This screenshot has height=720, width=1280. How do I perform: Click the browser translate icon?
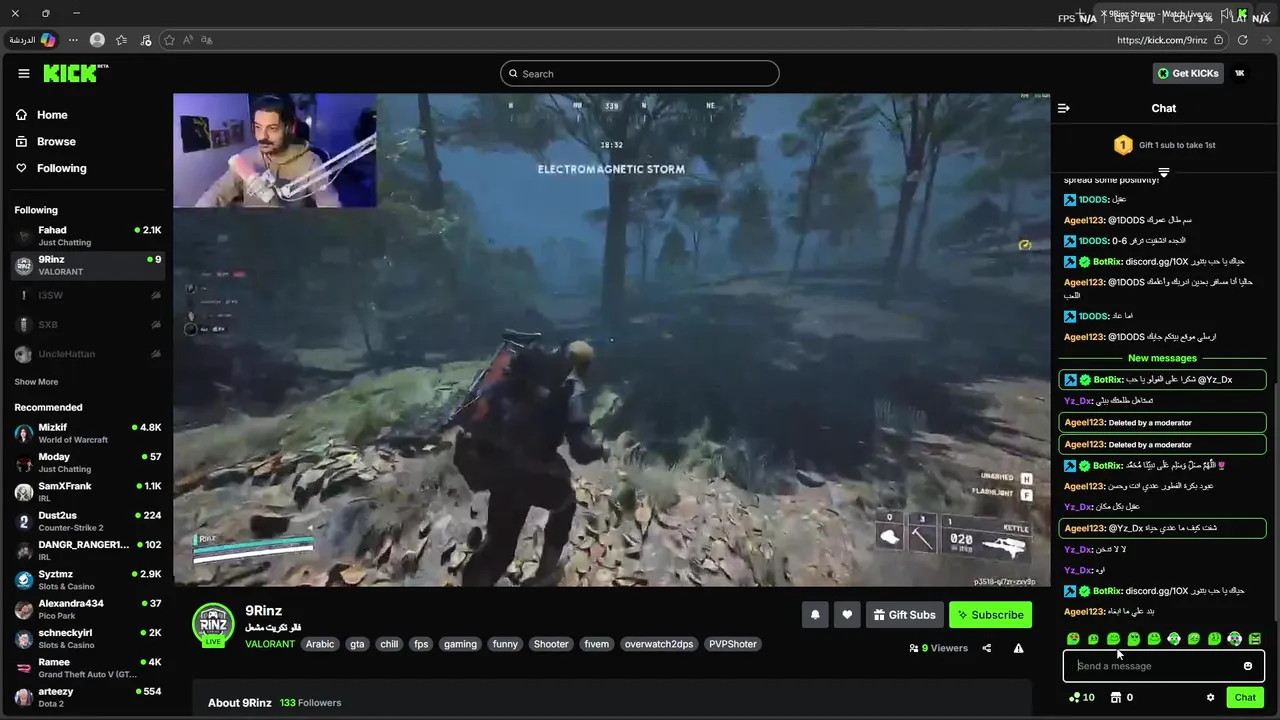(x=206, y=40)
